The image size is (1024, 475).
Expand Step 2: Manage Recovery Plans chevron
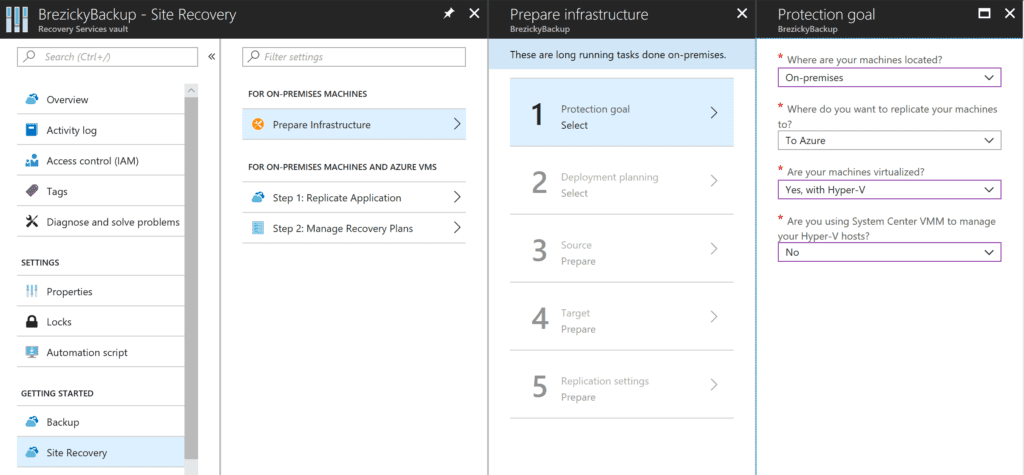457,228
